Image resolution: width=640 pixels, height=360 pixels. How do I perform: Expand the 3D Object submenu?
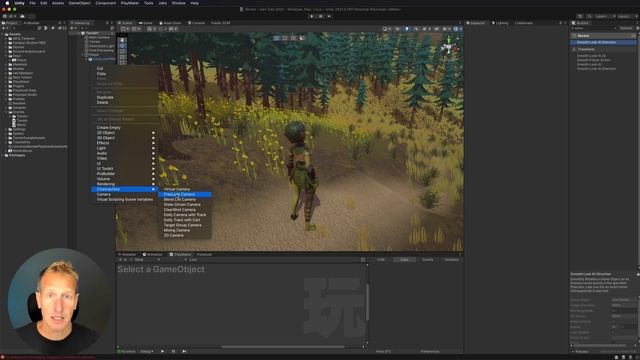(x=153, y=138)
